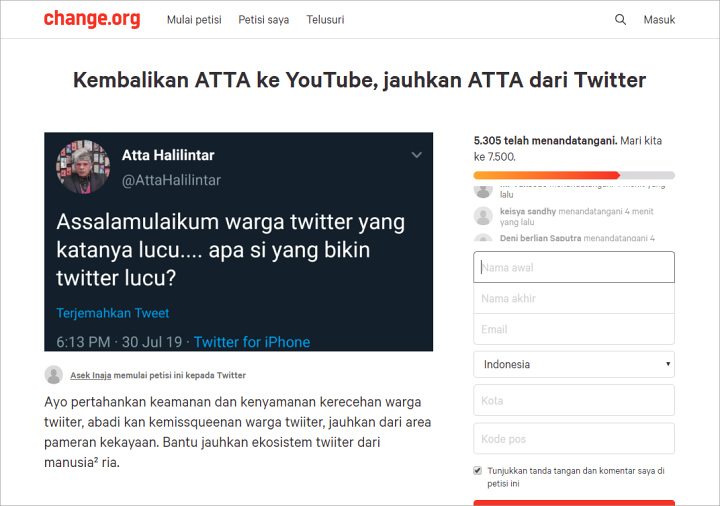Click the tweet text Assalamulaikum warga twitter
720x506 pixels.
tap(231, 250)
